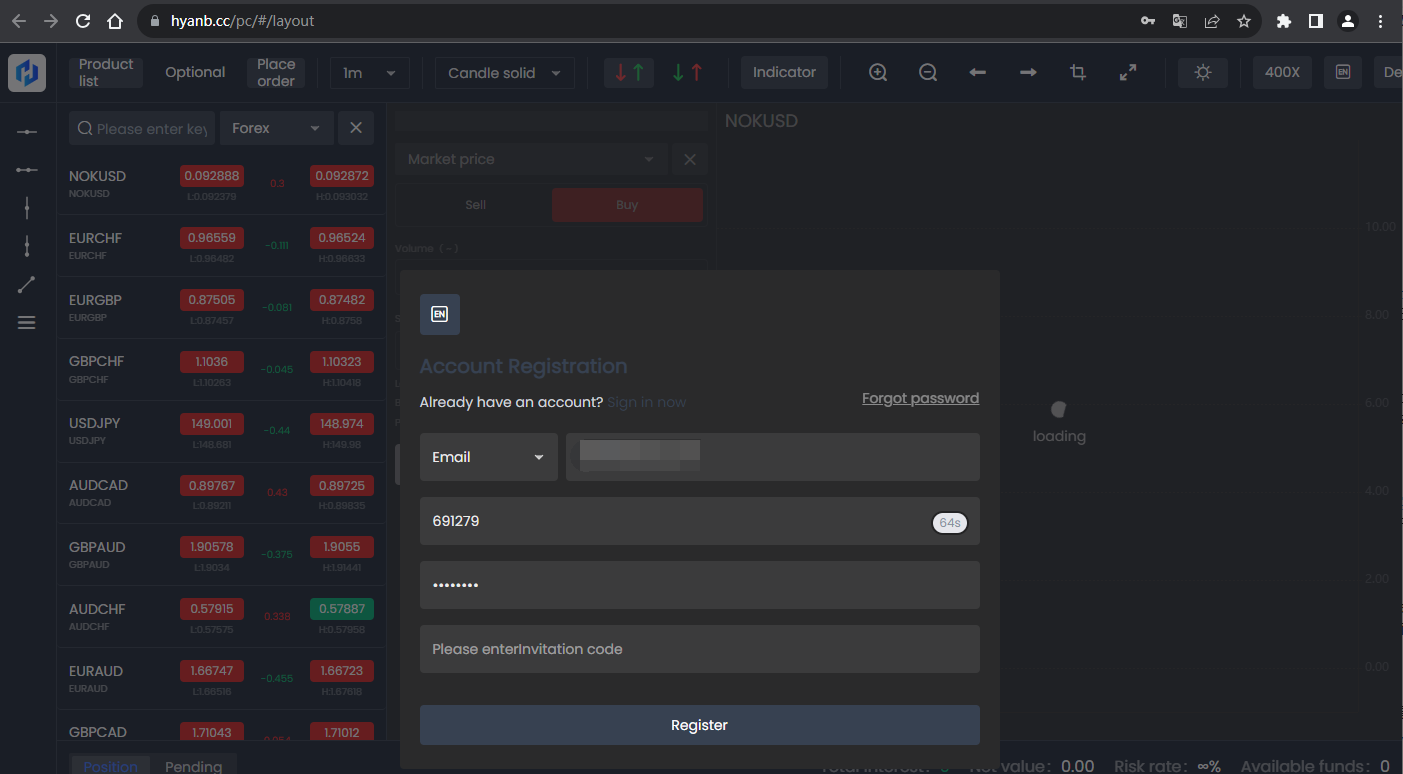Click the Indicator button

point(784,72)
